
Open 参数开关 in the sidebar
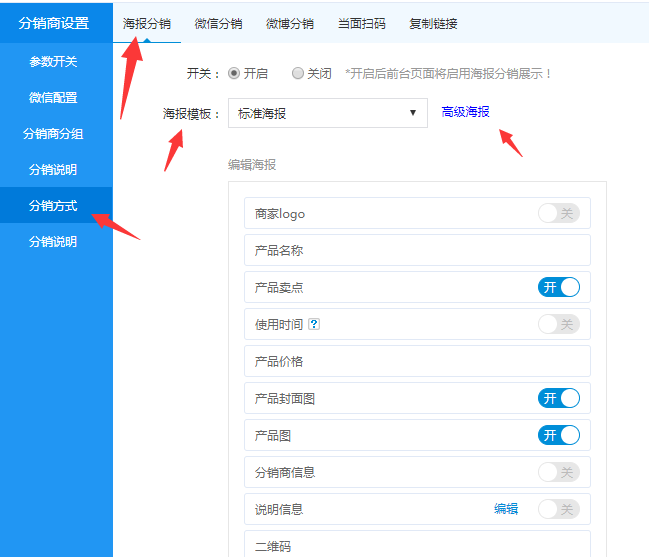pos(53,61)
